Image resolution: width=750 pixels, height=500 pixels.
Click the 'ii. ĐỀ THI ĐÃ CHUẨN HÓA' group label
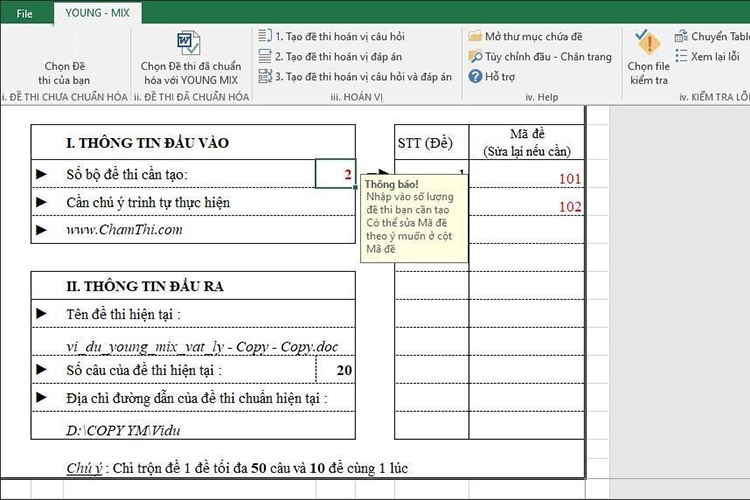191,97
